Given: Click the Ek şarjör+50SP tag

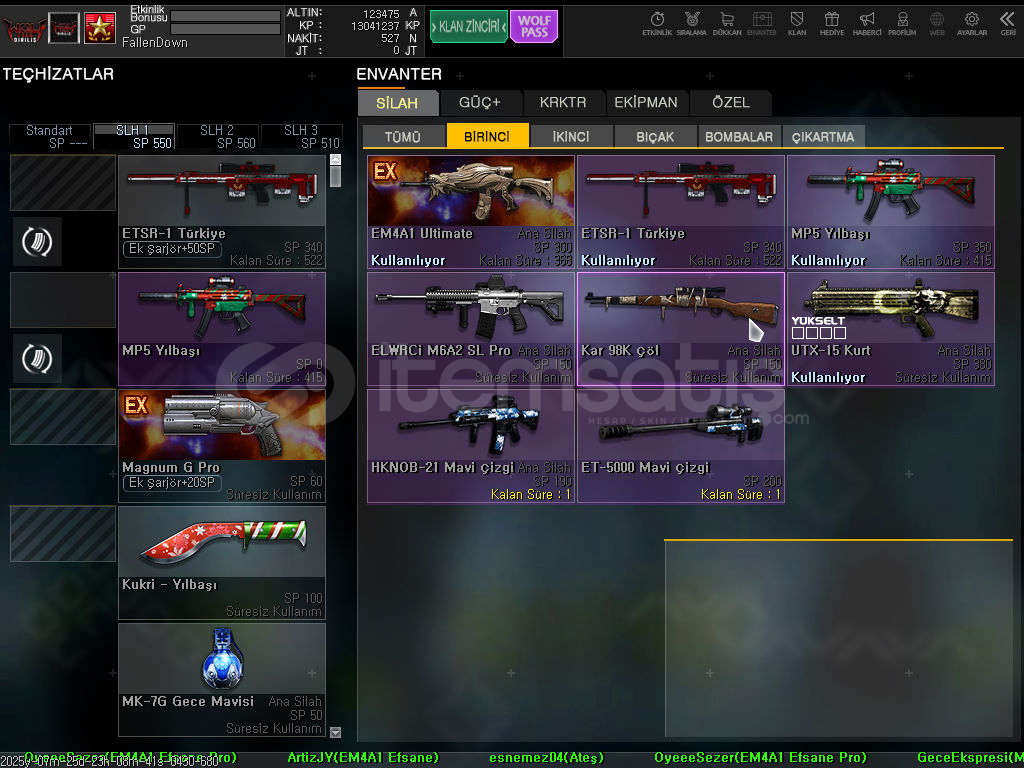Looking at the screenshot, I should pyautogui.click(x=172, y=249).
